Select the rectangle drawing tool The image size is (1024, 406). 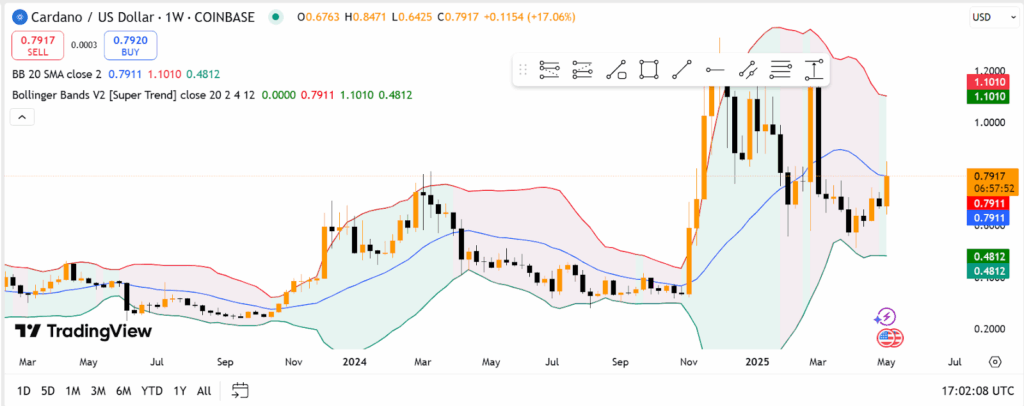tap(649, 69)
